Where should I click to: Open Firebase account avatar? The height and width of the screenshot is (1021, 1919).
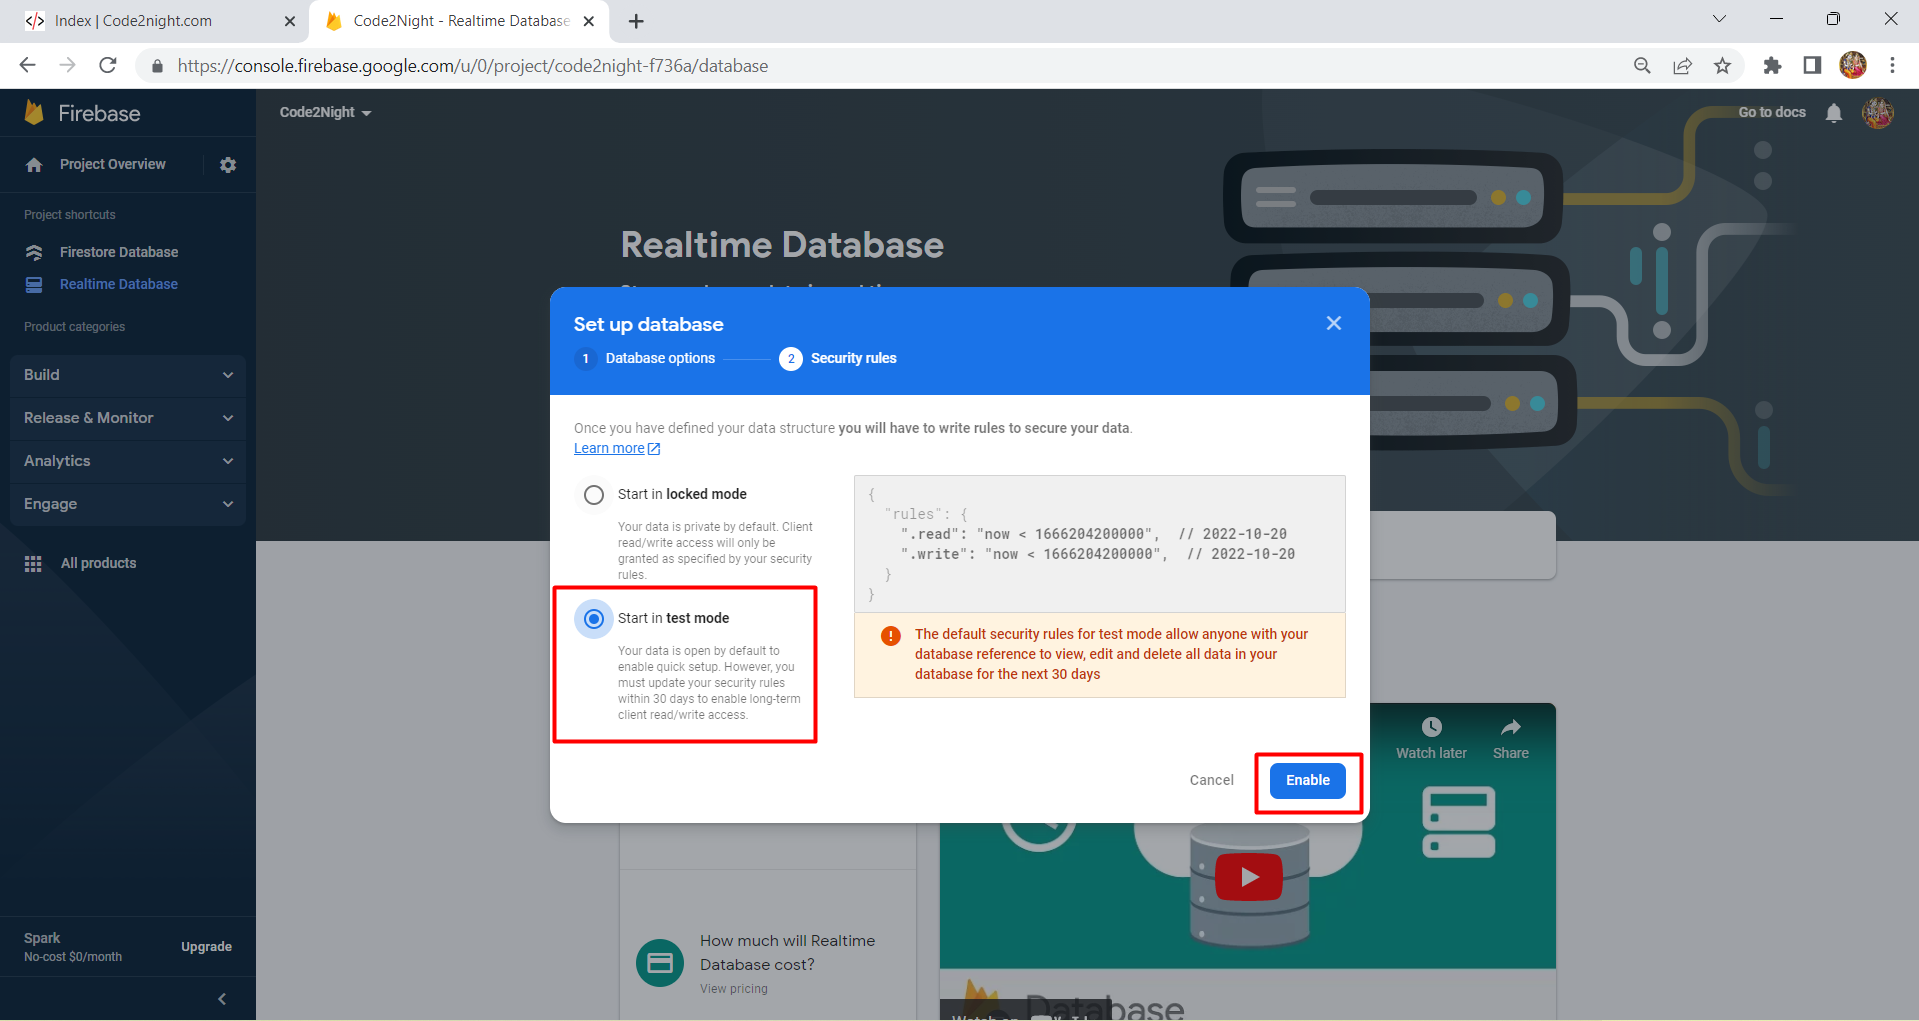(x=1877, y=113)
